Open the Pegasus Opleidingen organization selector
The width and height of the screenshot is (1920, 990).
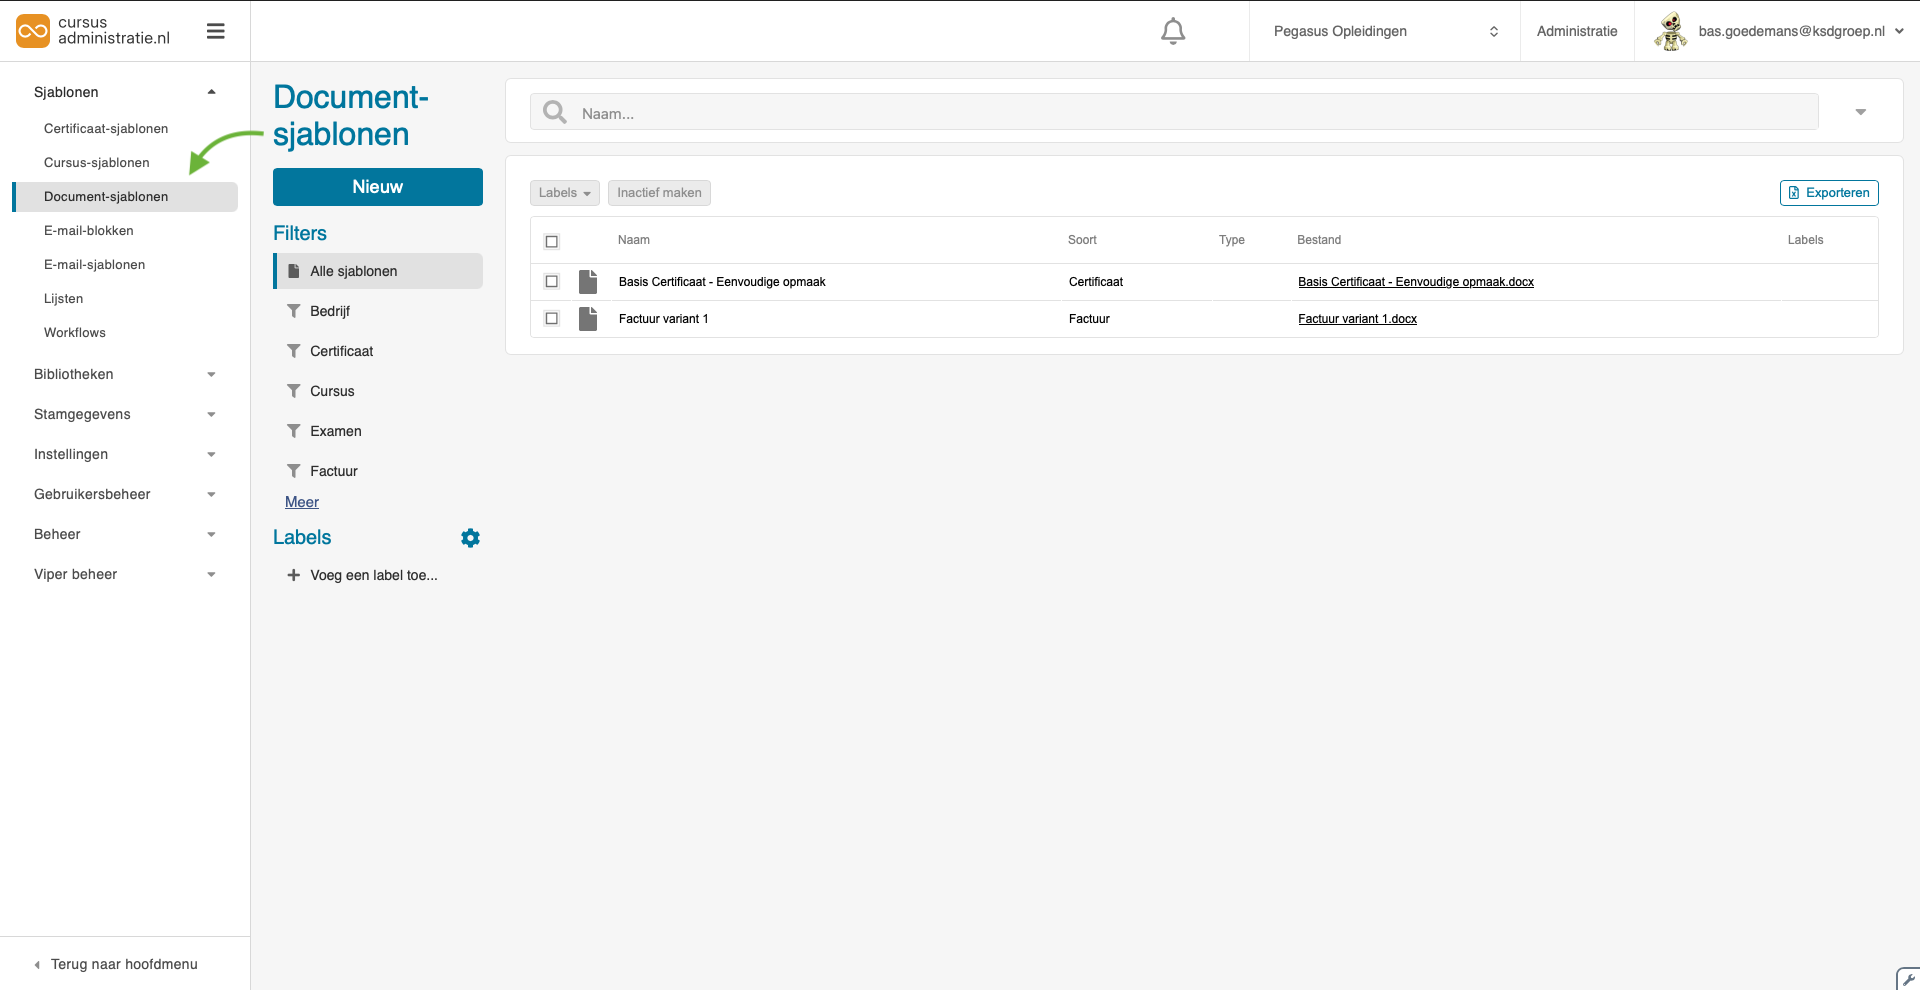(1384, 31)
